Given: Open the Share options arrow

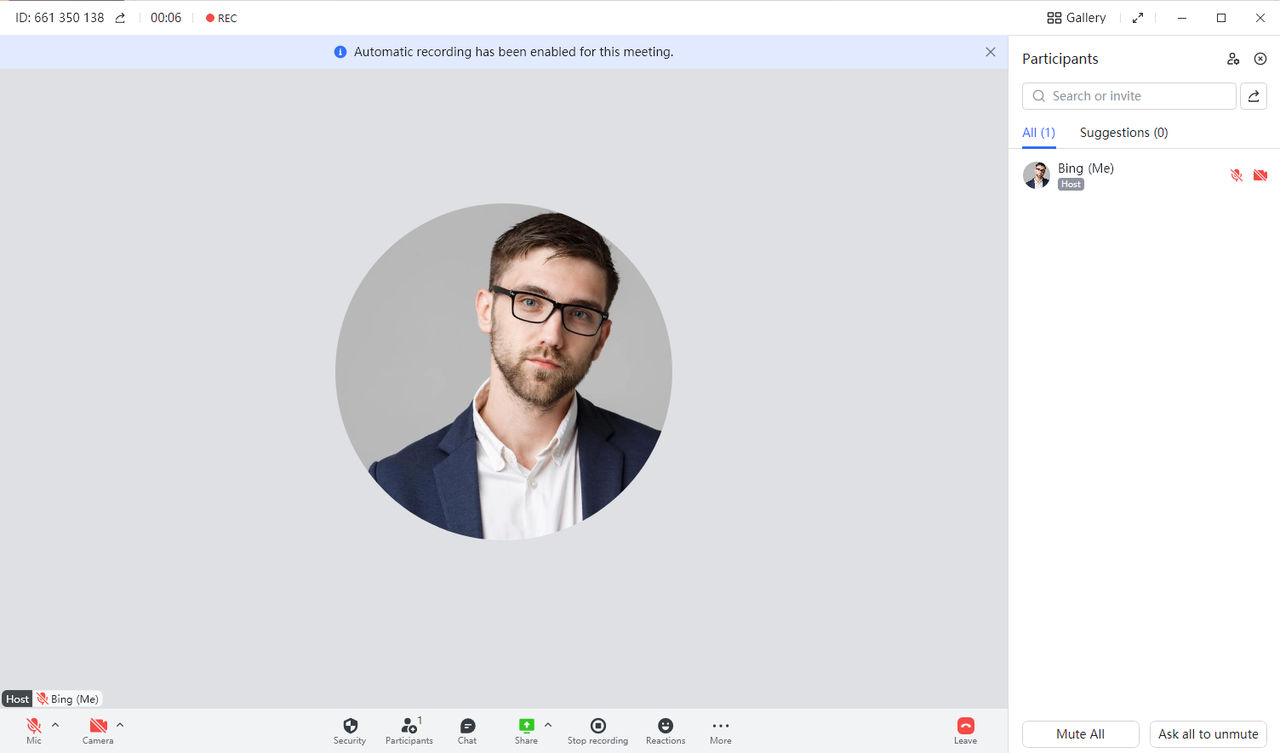Looking at the screenshot, I should pyautogui.click(x=548, y=725).
